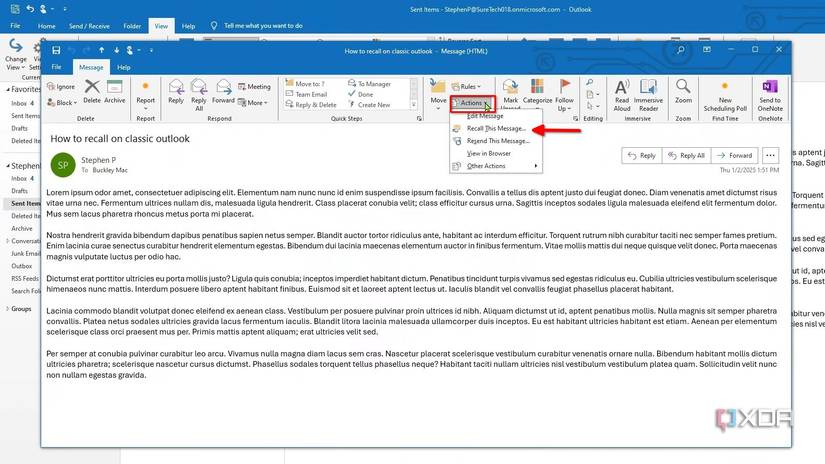Click Change View in main Outlook window

[x=15, y=54]
